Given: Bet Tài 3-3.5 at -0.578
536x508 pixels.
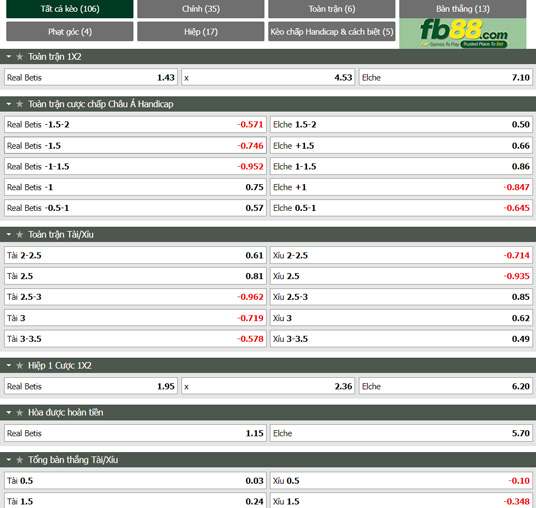Looking at the screenshot, I should 135,339.
